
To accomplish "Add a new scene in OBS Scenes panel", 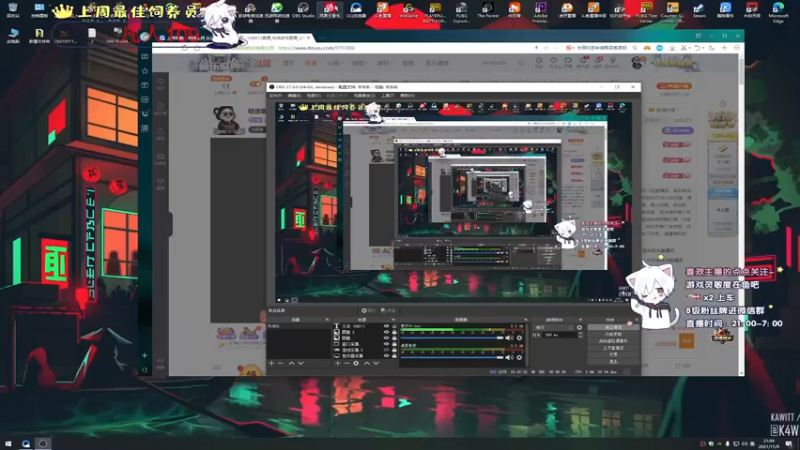I will 272,363.
